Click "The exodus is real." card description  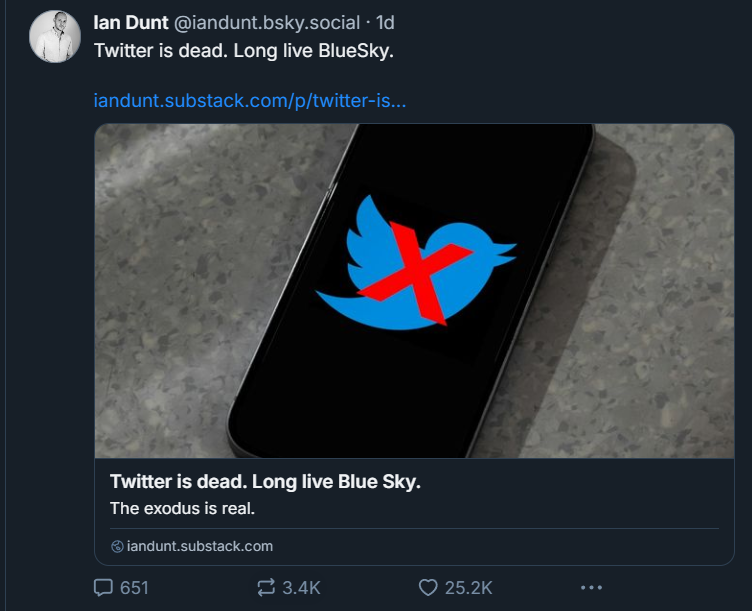(183, 508)
